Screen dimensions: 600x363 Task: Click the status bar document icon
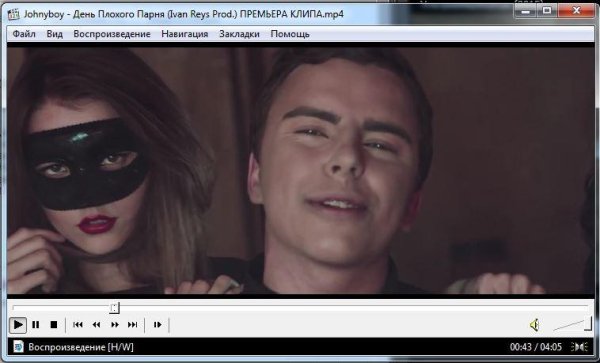tap(18, 347)
